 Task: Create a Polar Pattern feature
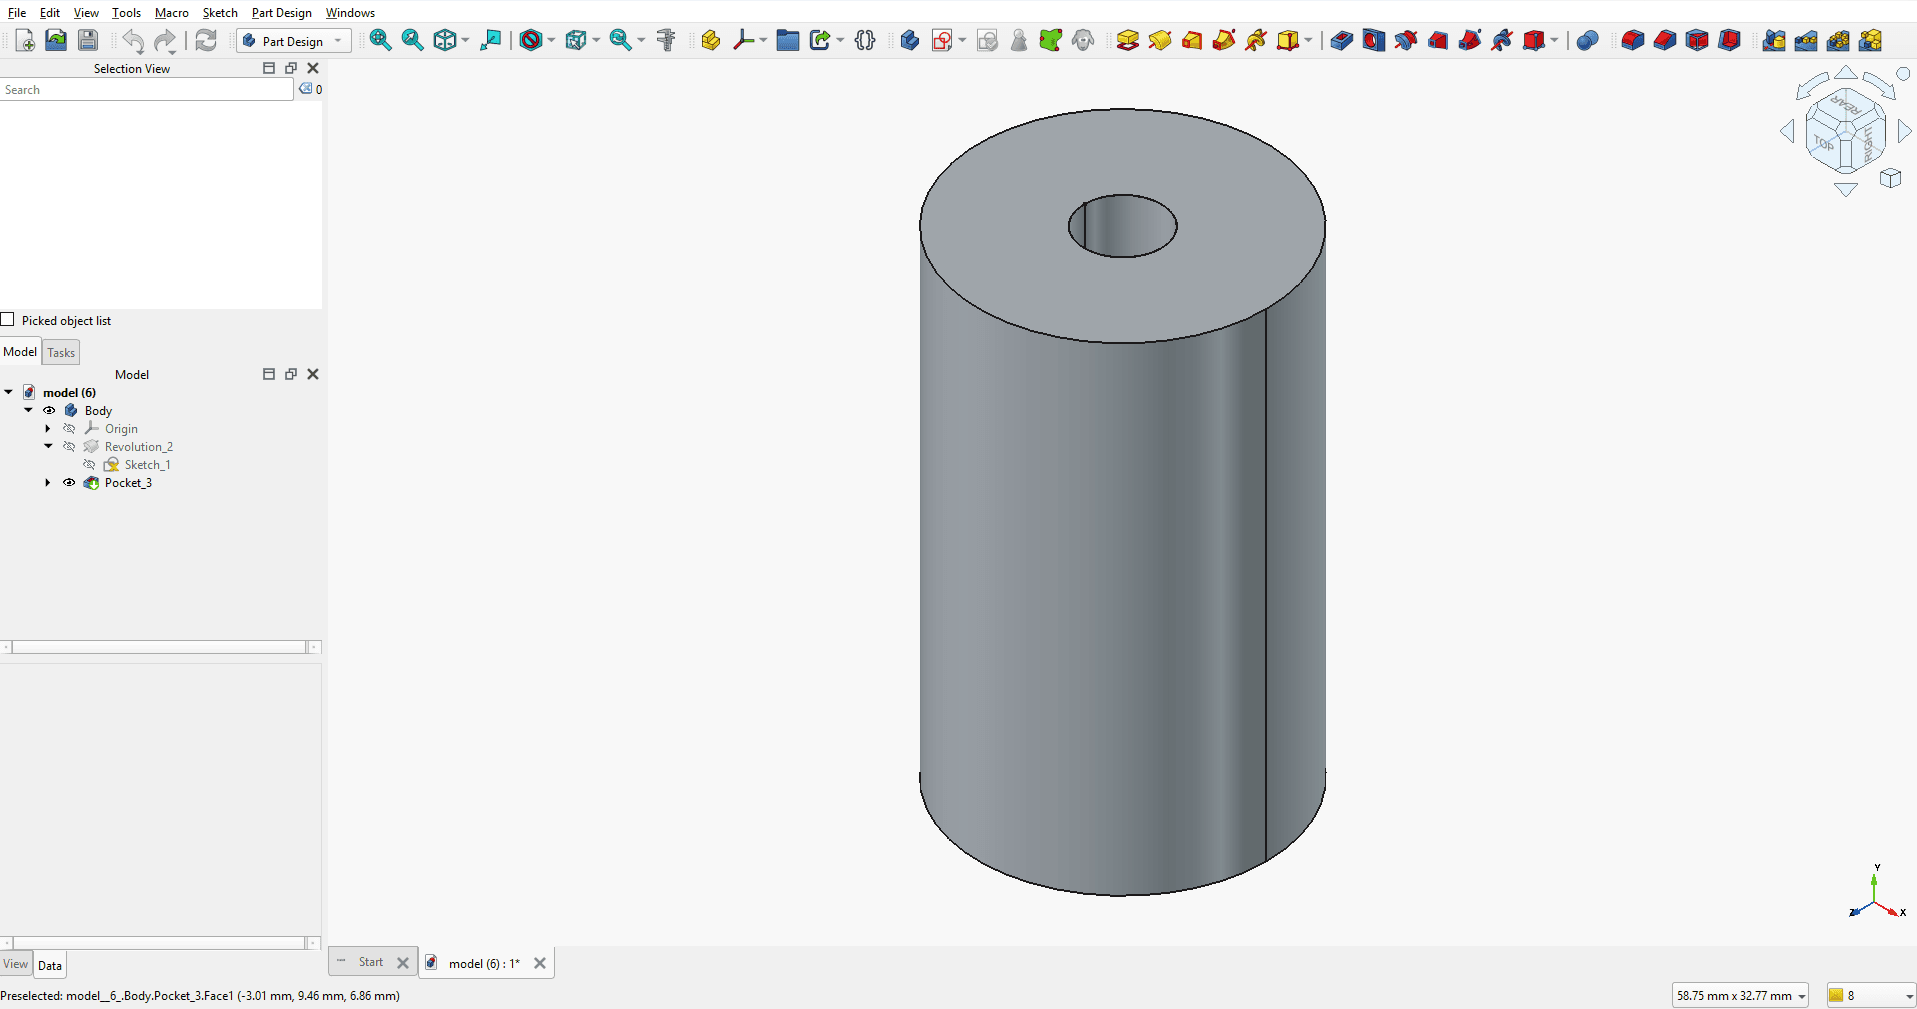[x=1838, y=40]
